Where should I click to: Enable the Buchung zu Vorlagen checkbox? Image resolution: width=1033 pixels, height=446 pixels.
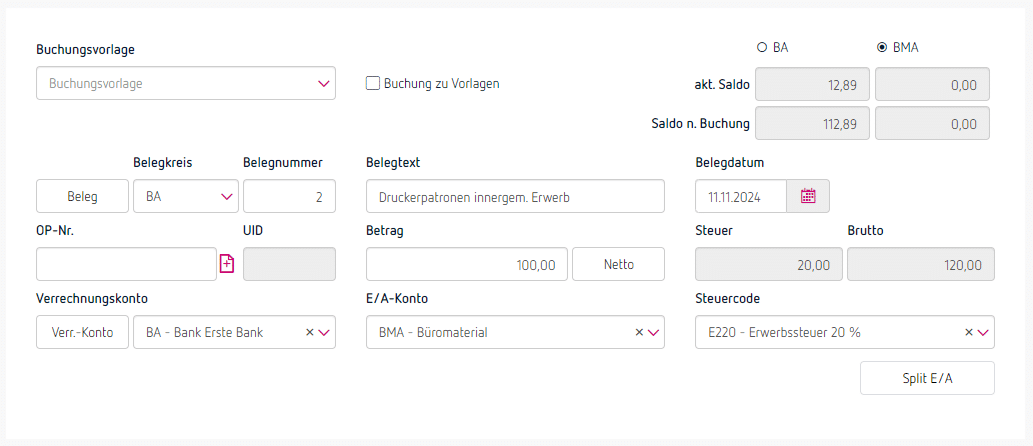[373, 84]
